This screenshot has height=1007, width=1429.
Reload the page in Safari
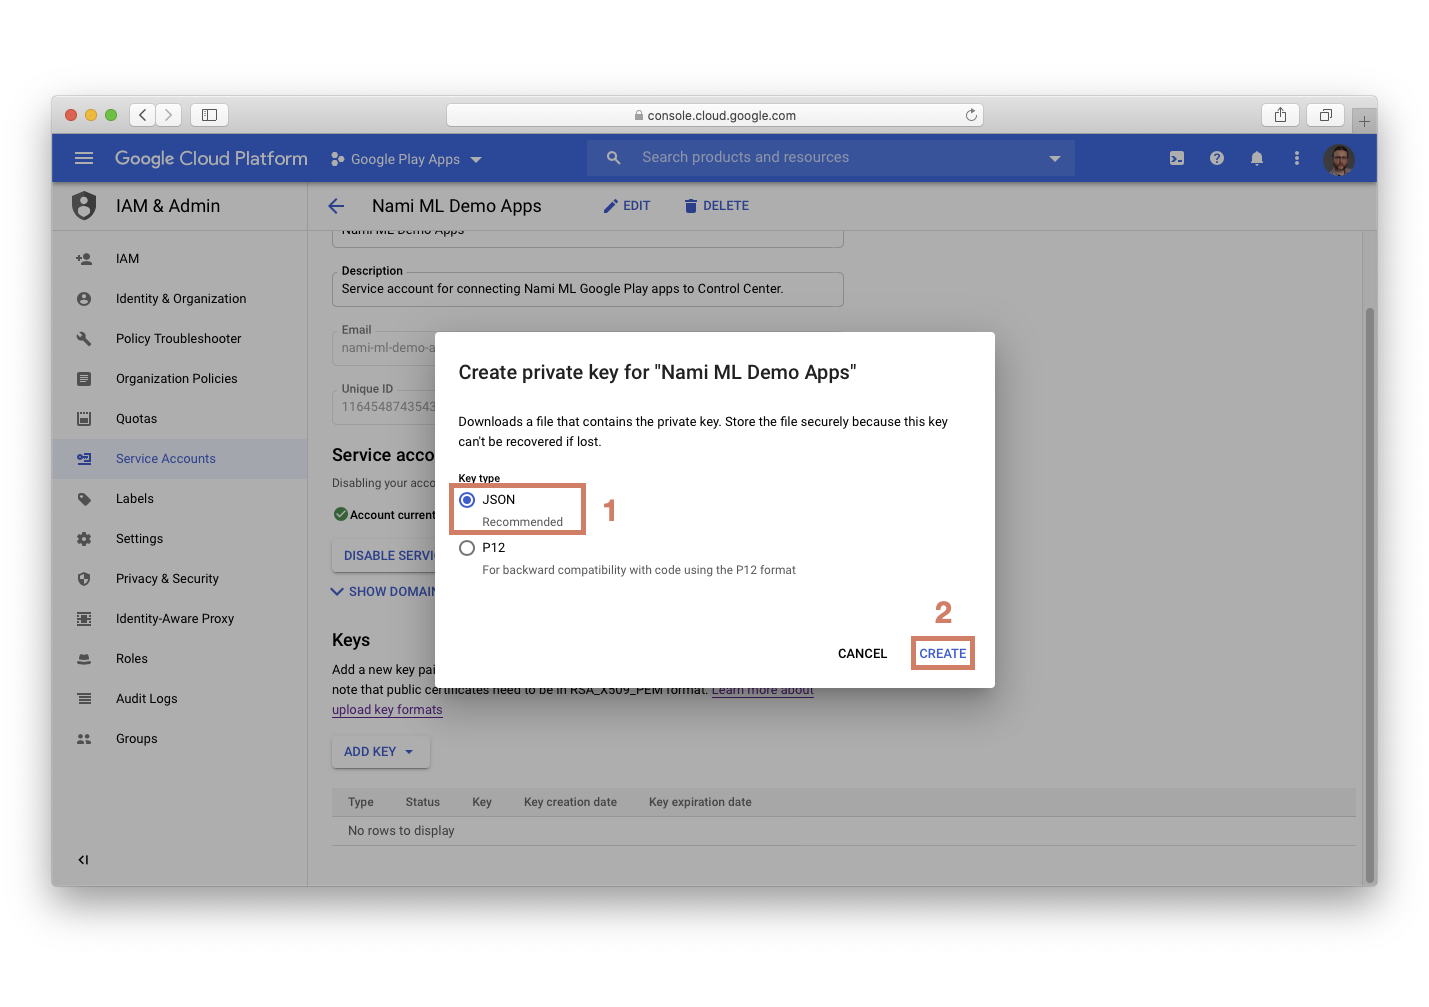(x=971, y=115)
